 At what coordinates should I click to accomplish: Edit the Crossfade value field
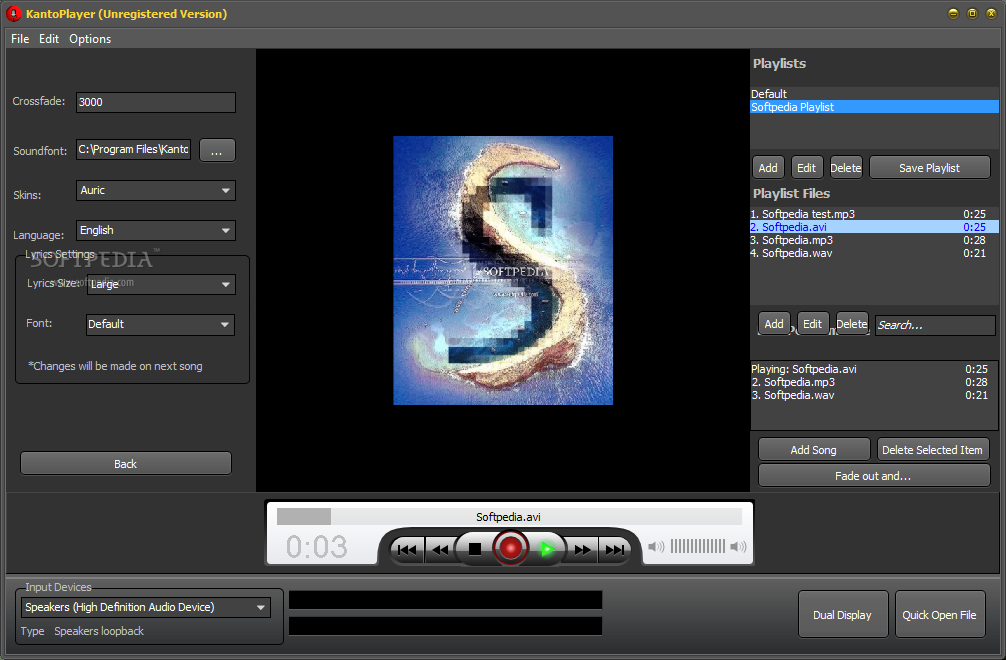point(156,102)
